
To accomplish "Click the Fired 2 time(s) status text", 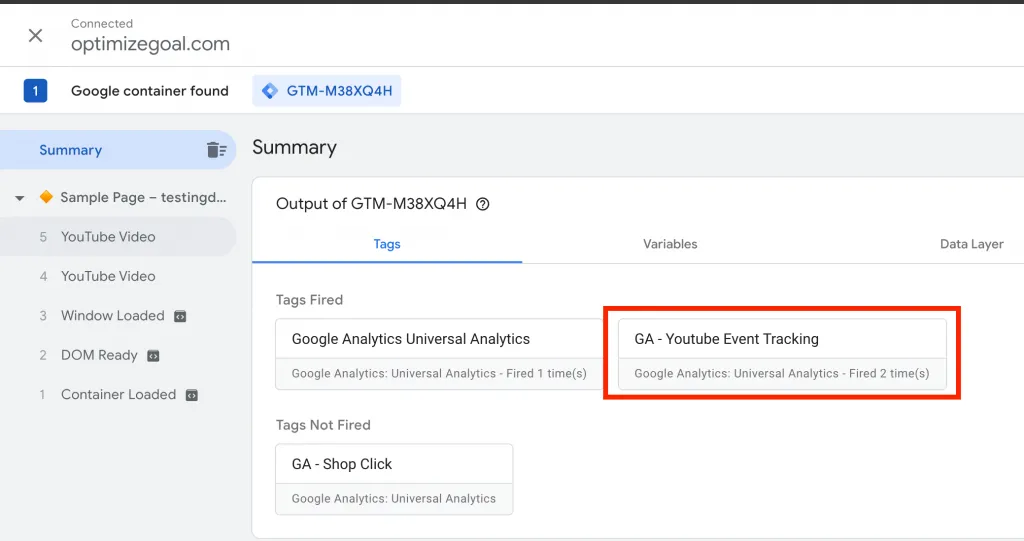I will point(889,374).
